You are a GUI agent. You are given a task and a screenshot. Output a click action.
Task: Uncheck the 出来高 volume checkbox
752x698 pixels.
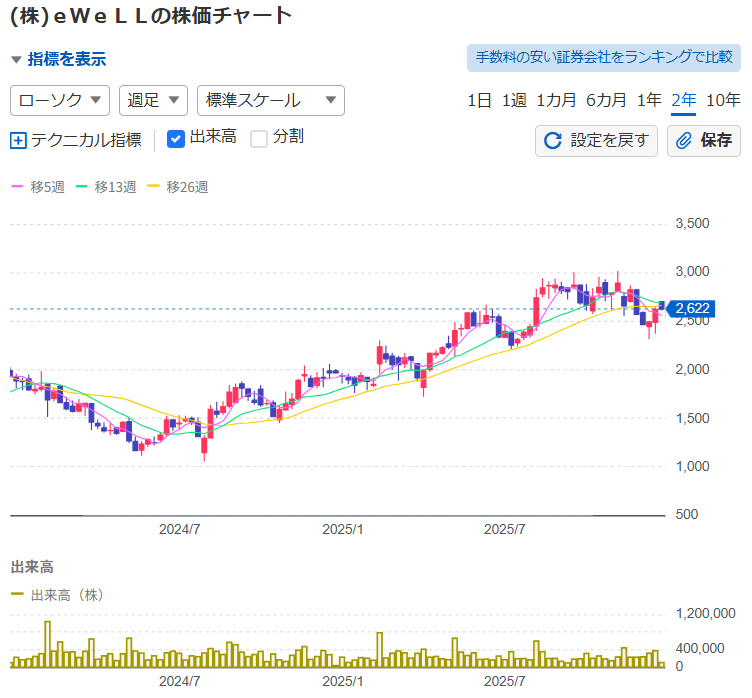(176, 139)
